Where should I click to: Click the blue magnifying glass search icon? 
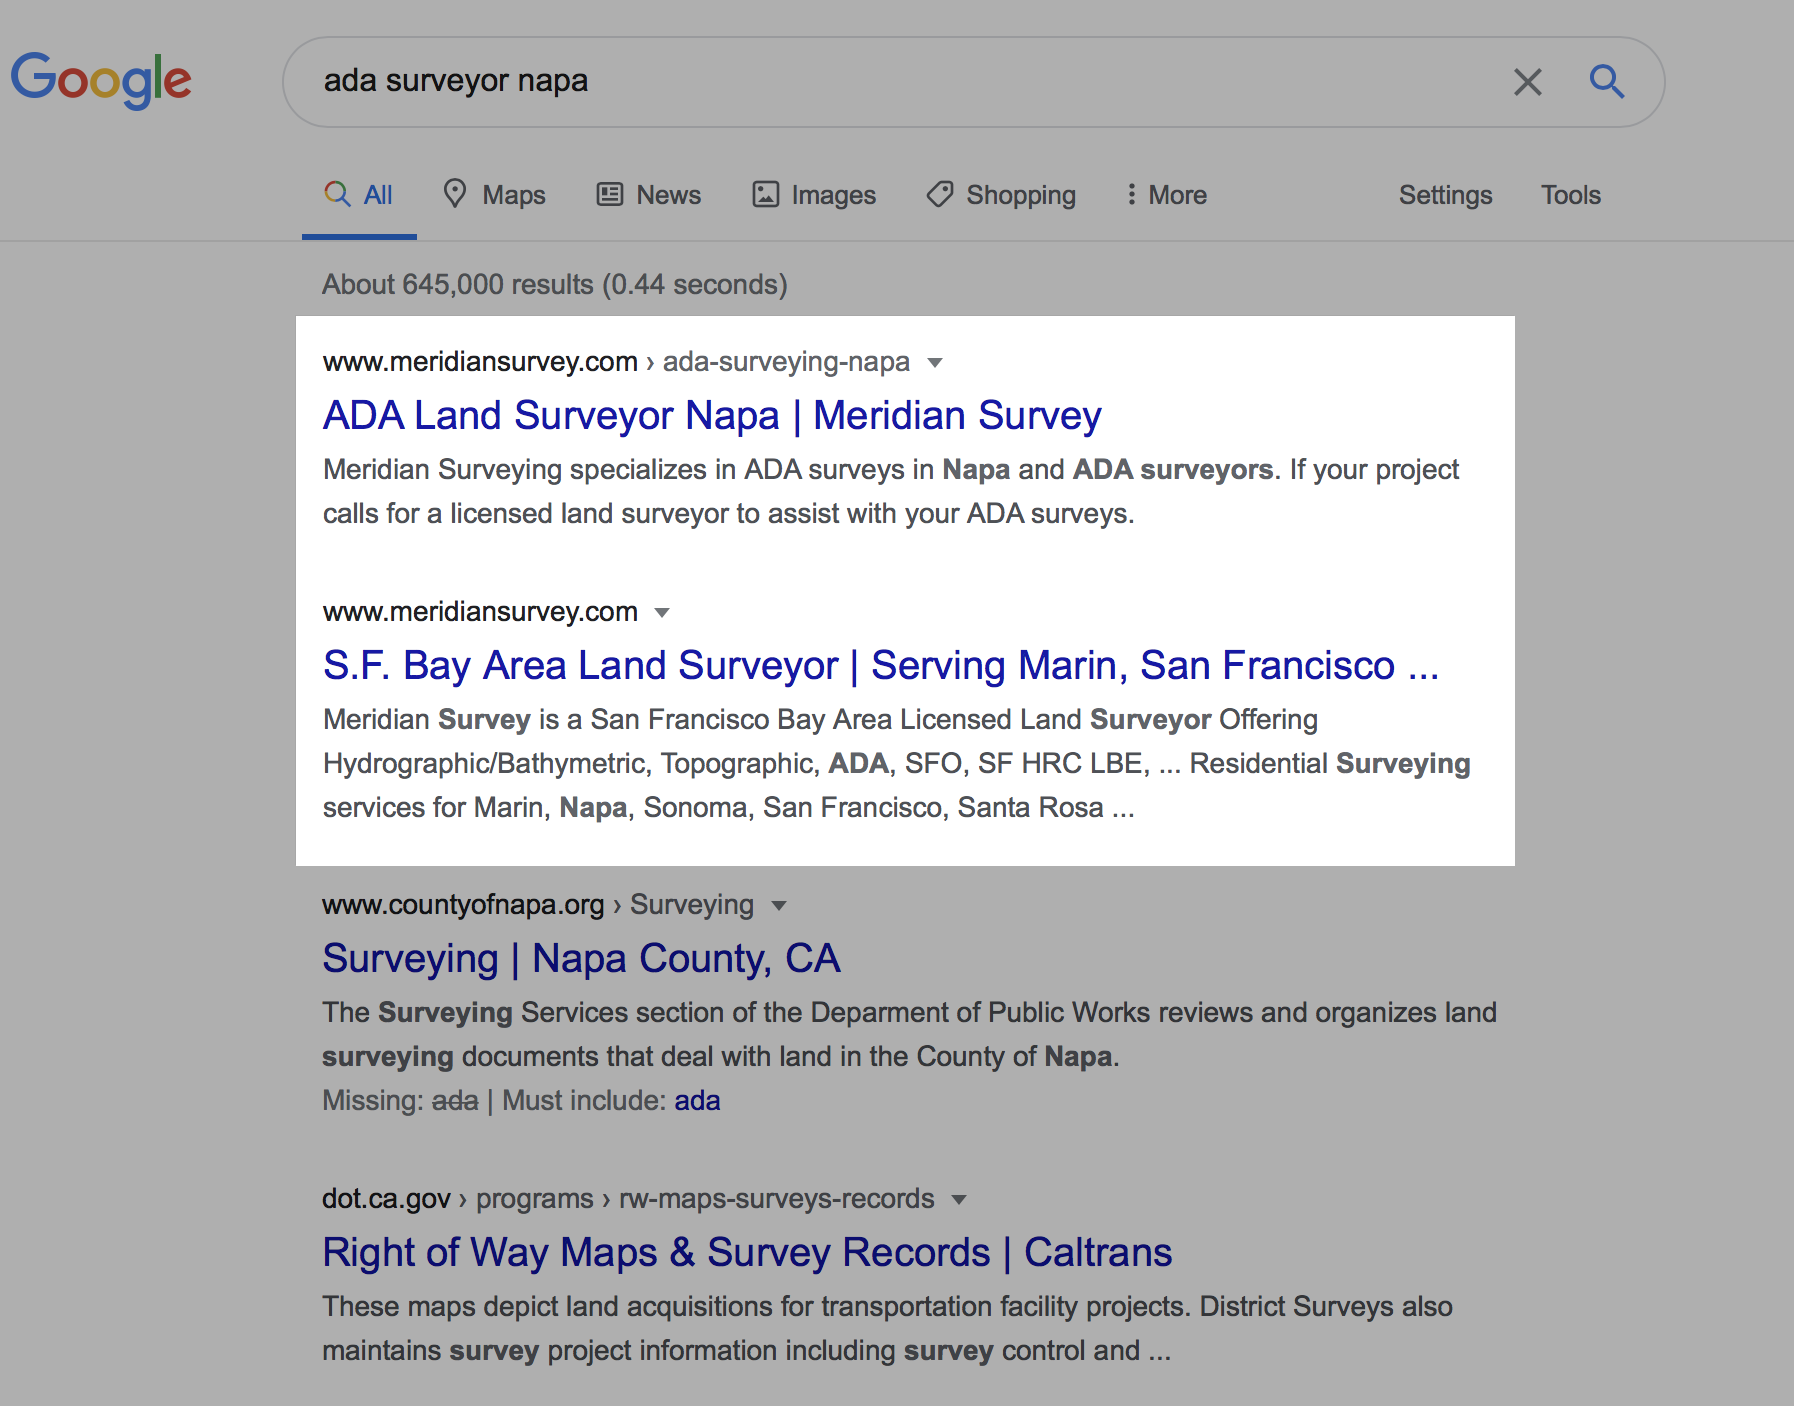1606,81
